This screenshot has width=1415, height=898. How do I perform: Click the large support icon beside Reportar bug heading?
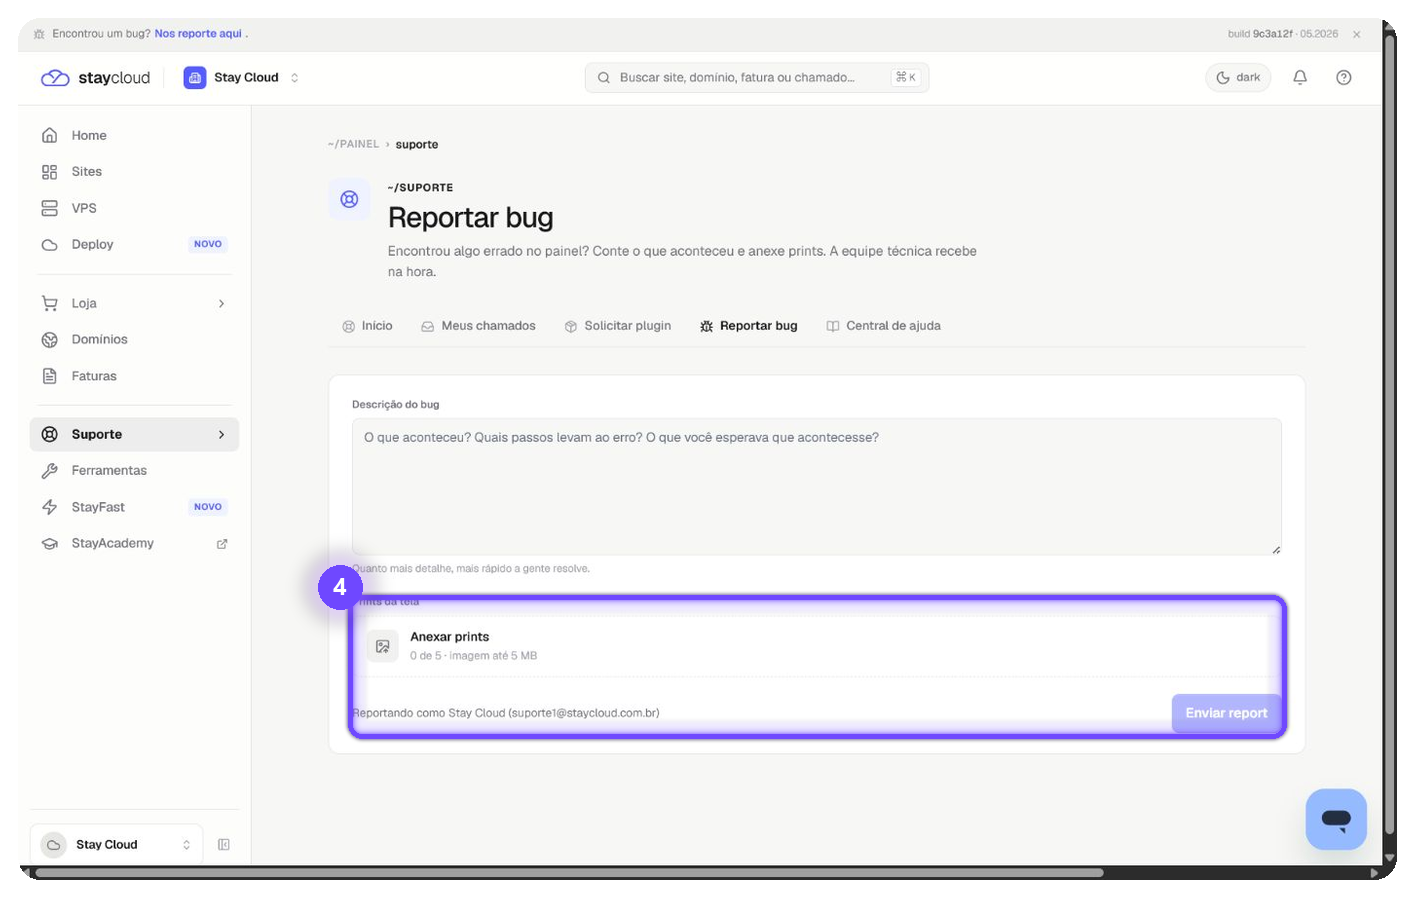click(x=349, y=199)
